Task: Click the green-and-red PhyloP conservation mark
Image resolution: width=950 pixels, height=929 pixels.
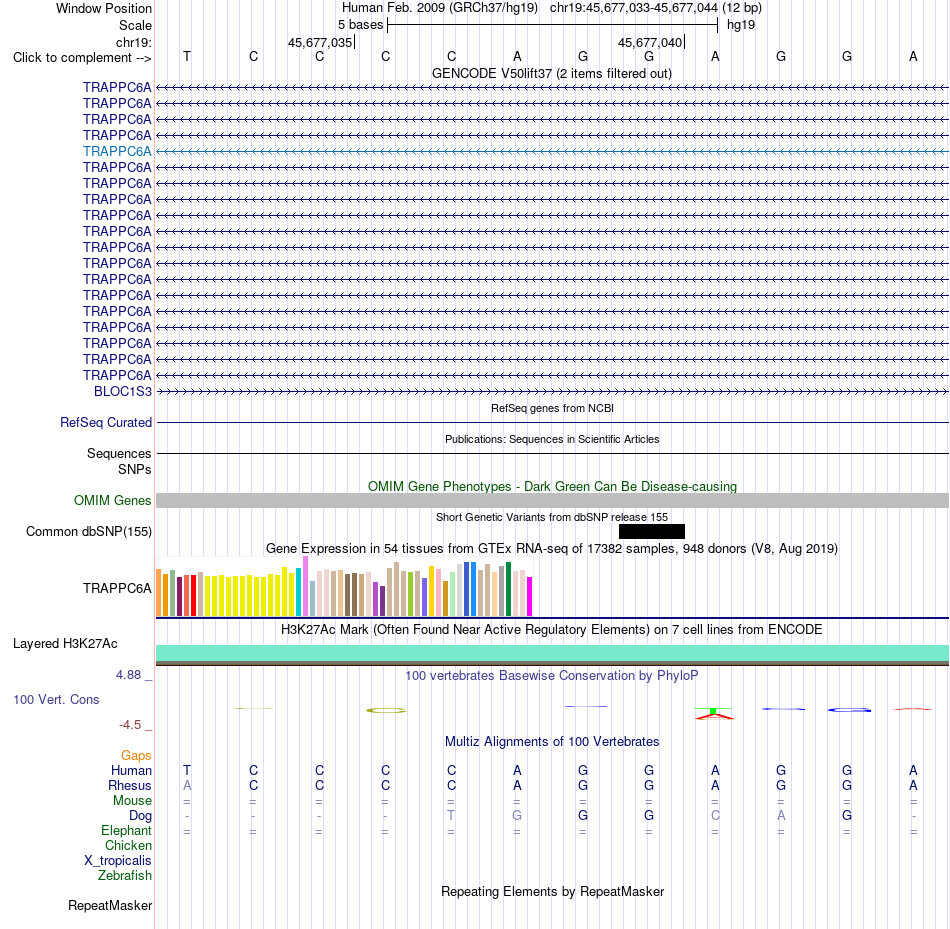Action: click(714, 713)
